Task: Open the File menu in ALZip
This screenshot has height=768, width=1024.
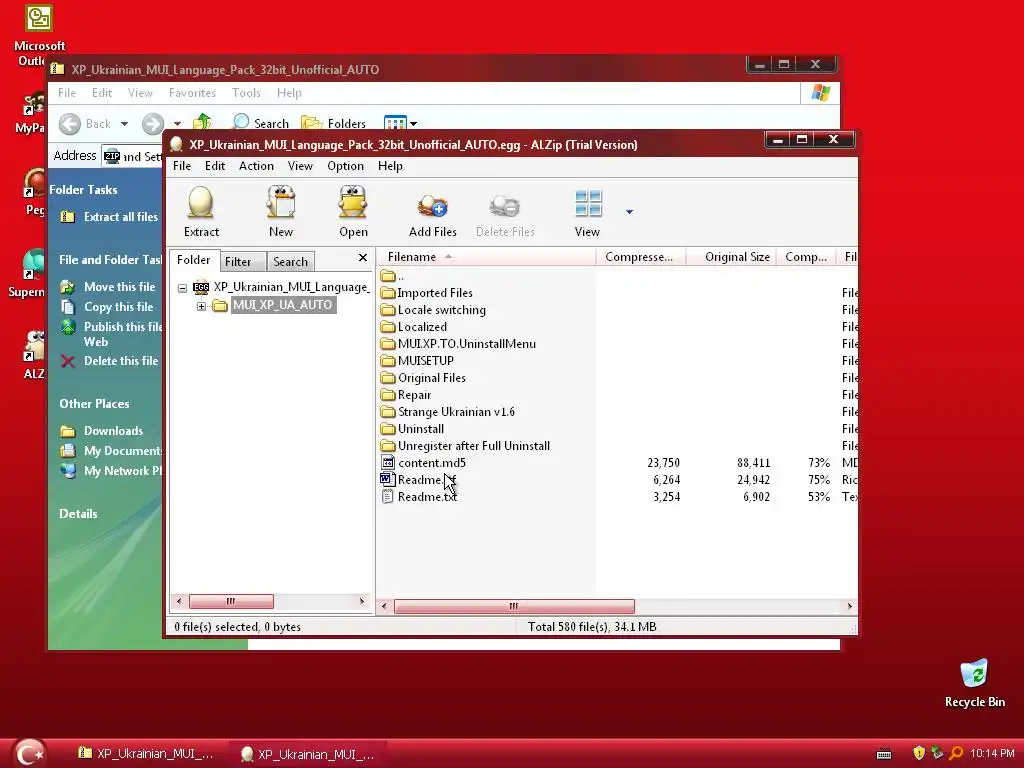Action: tap(182, 166)
